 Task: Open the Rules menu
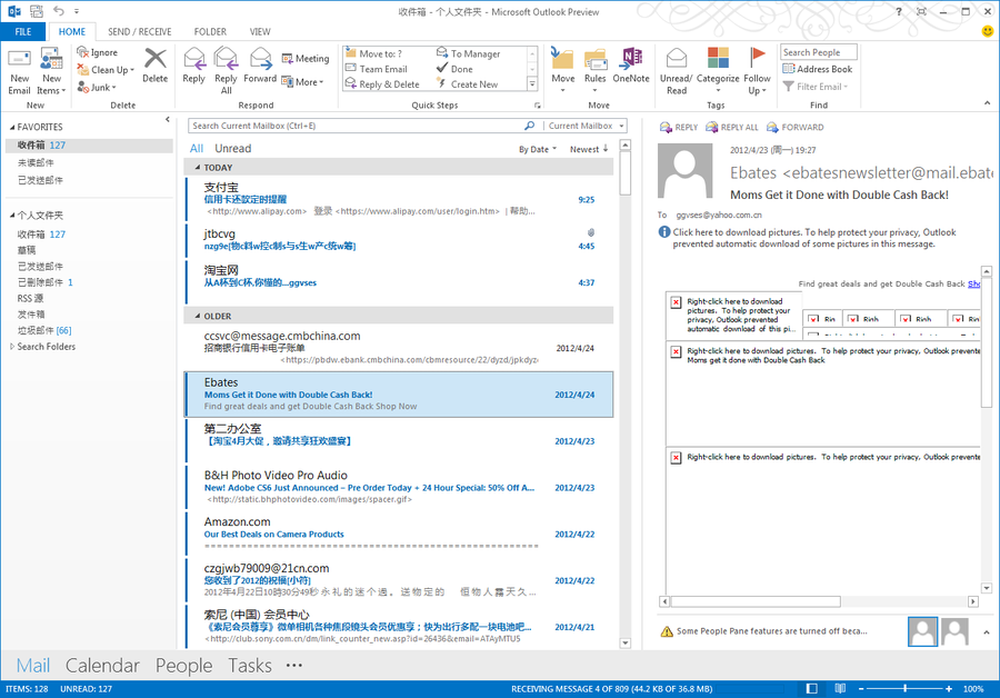tap(595, 70)
